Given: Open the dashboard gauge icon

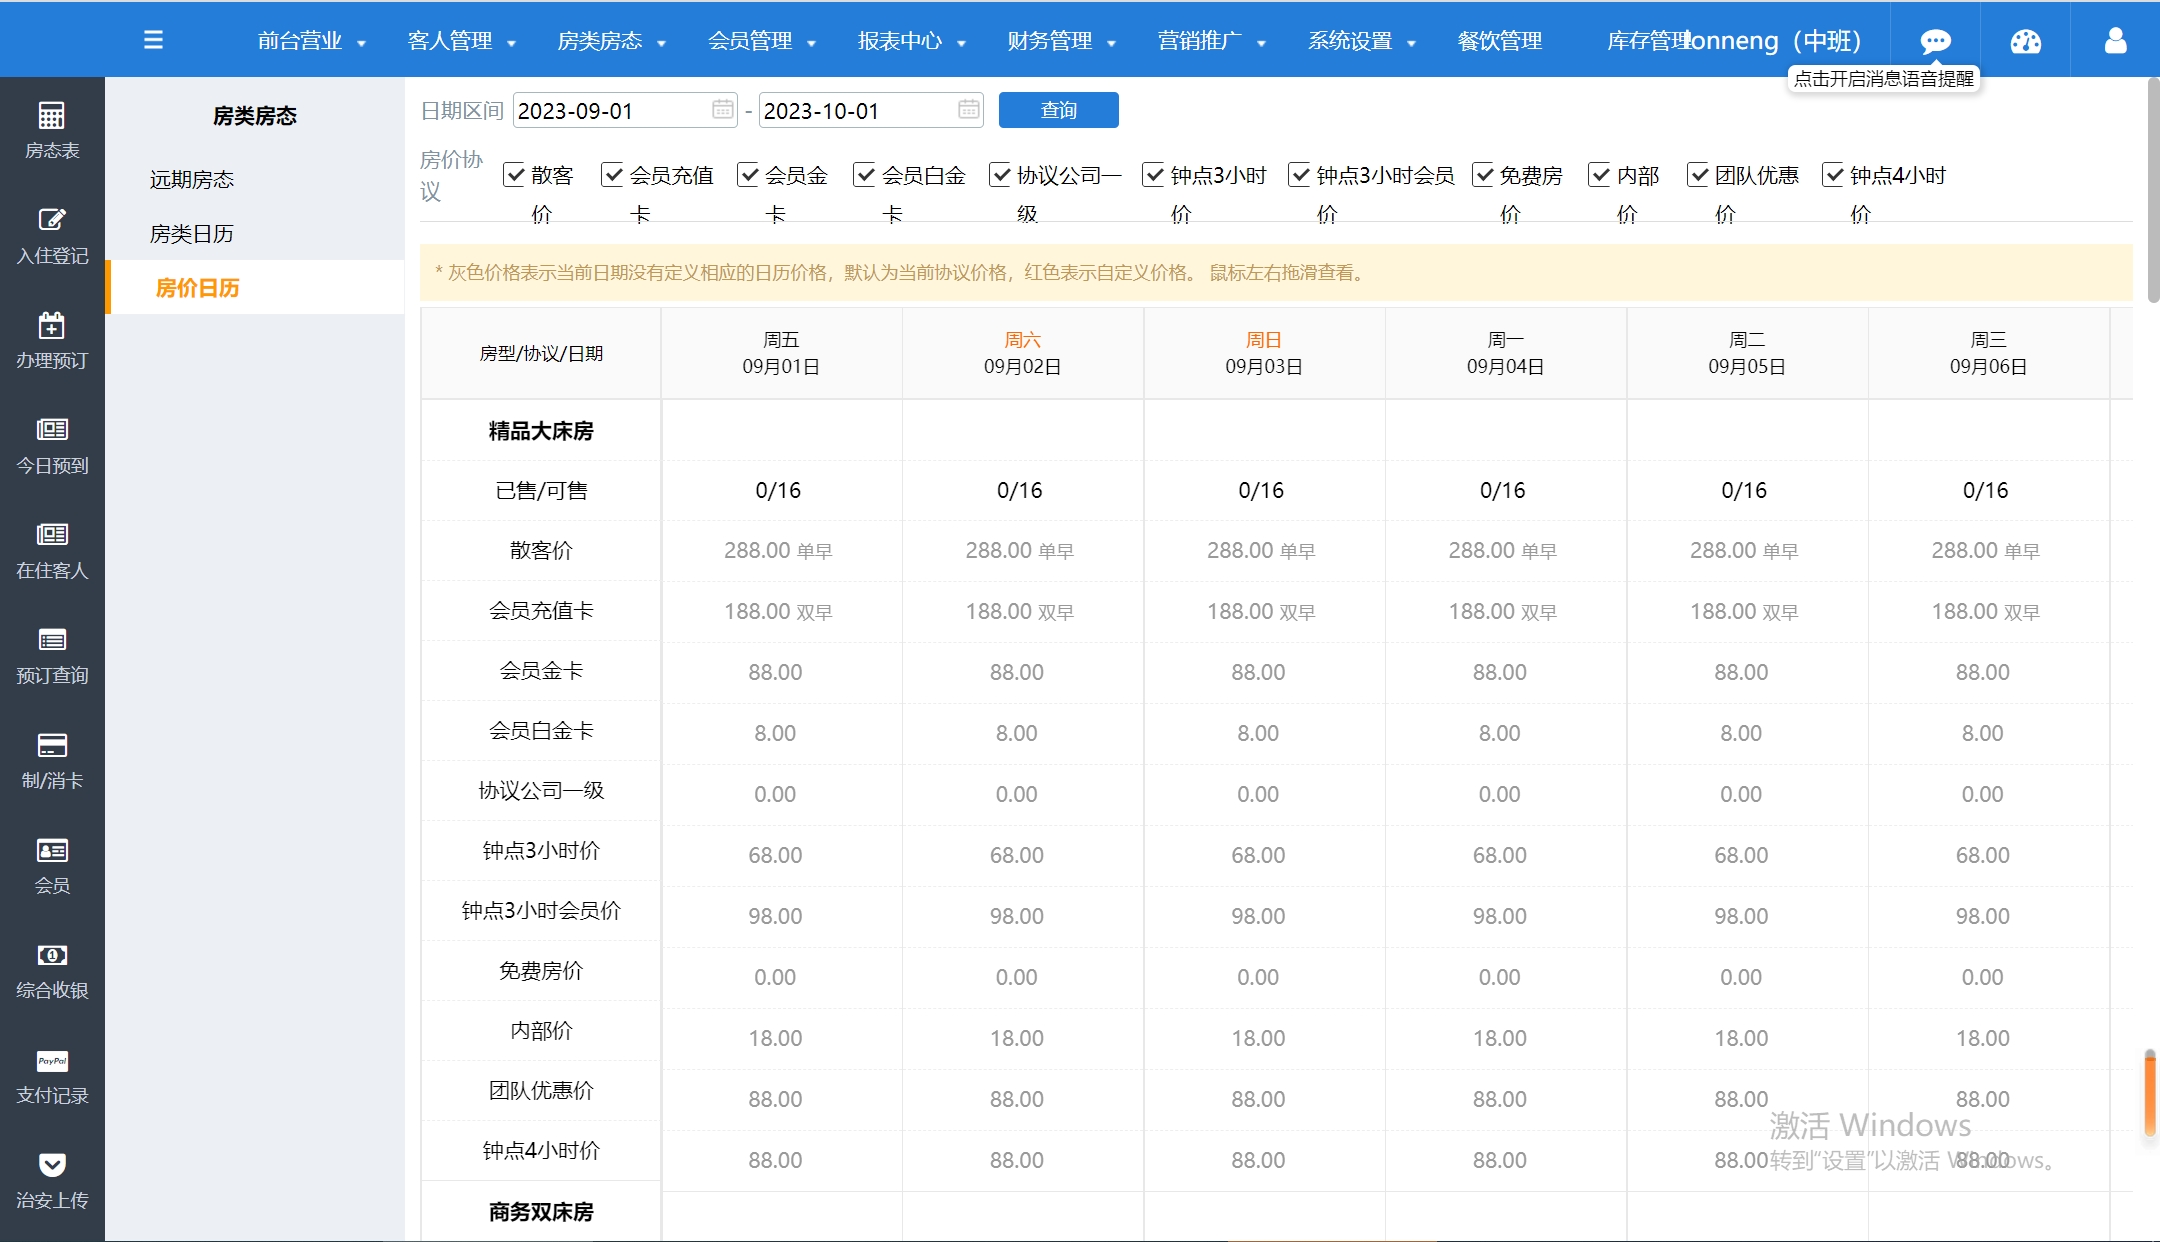Looking at the screenshot, I should [x=2025, y=41].
